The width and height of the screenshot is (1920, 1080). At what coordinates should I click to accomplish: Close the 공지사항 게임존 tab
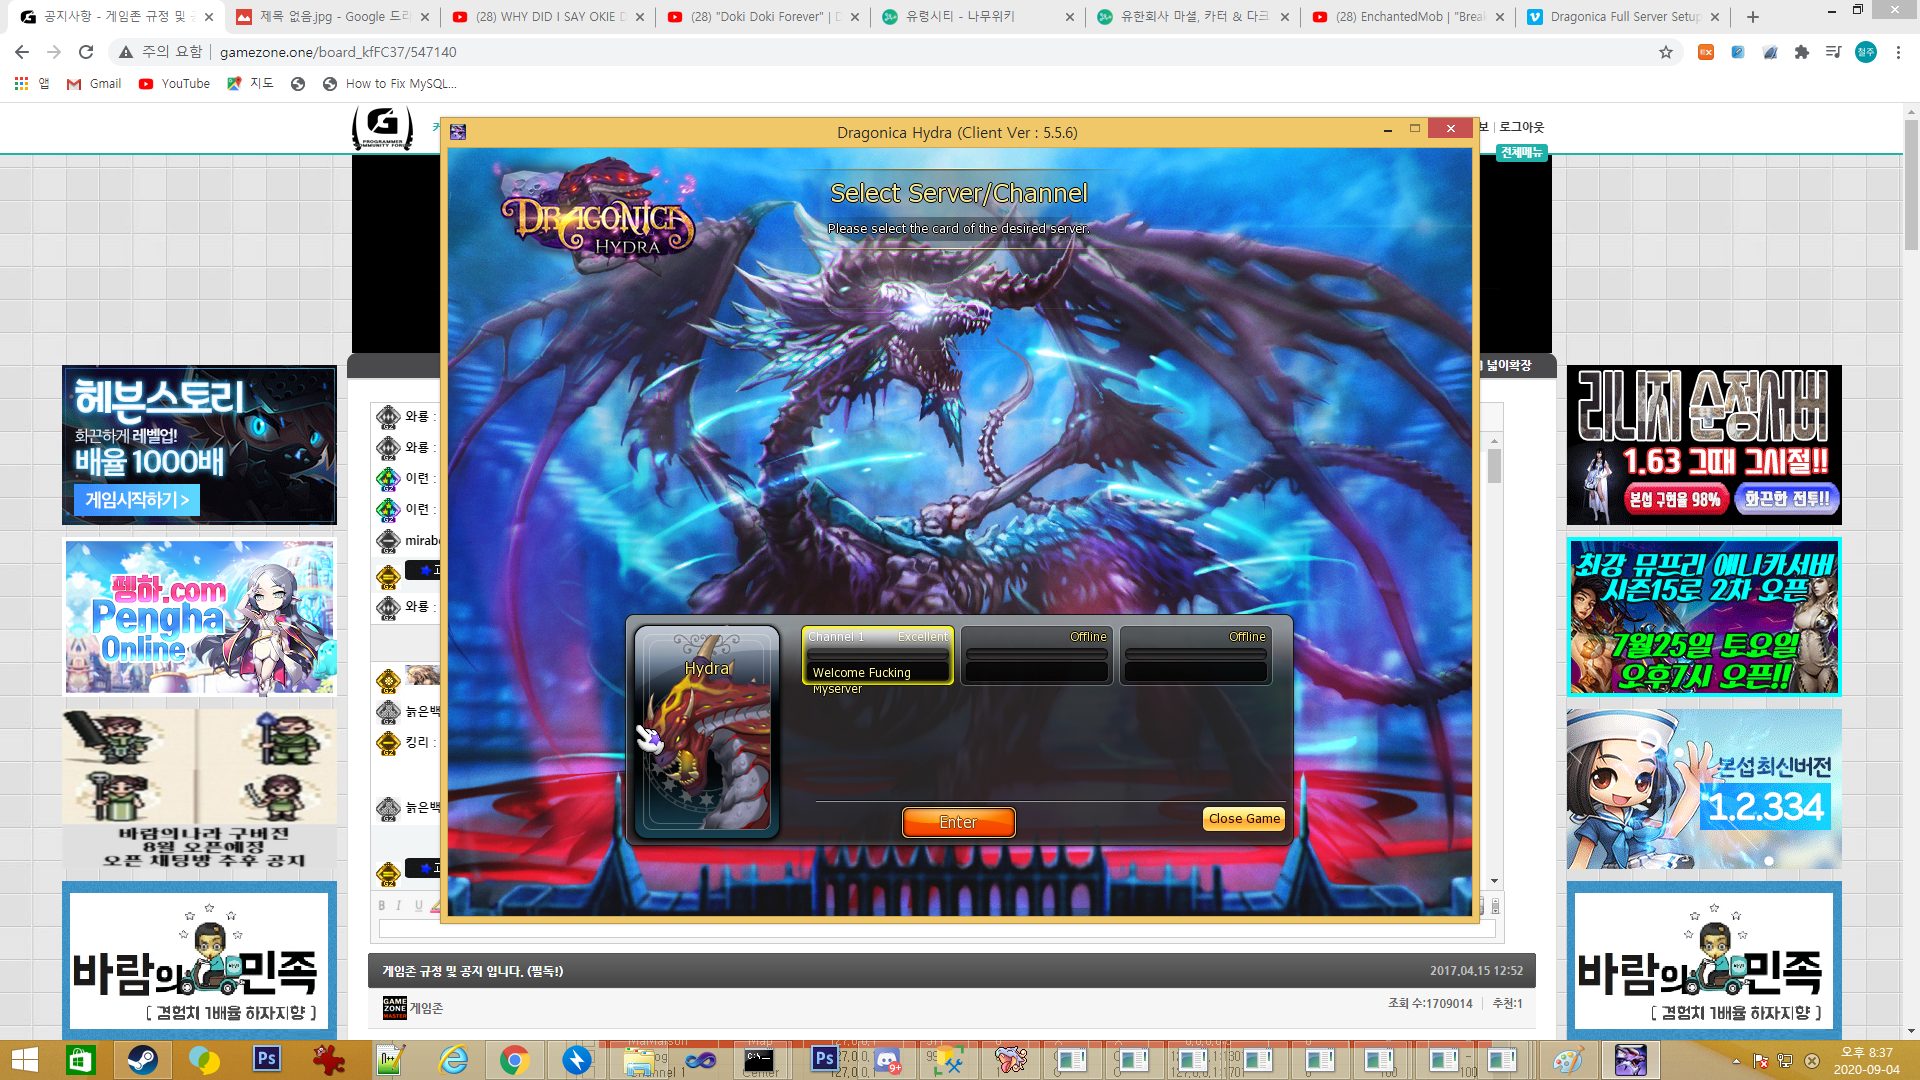pyautogui.click(x=209, y=17)
